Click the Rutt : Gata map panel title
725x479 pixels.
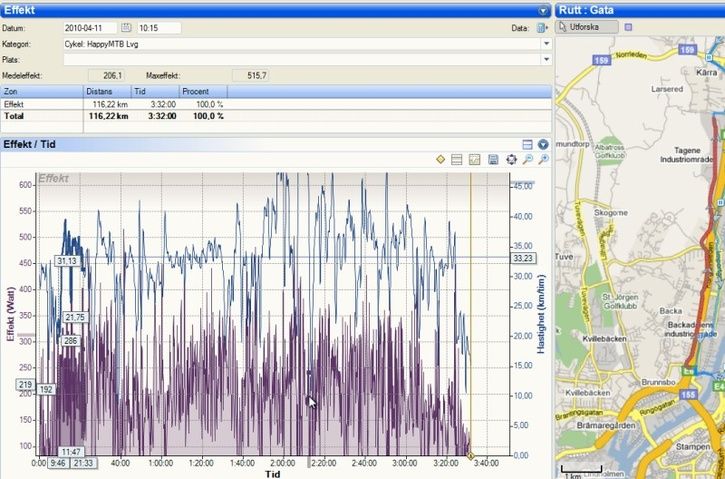pyautogui.click(x=586, y=10)
